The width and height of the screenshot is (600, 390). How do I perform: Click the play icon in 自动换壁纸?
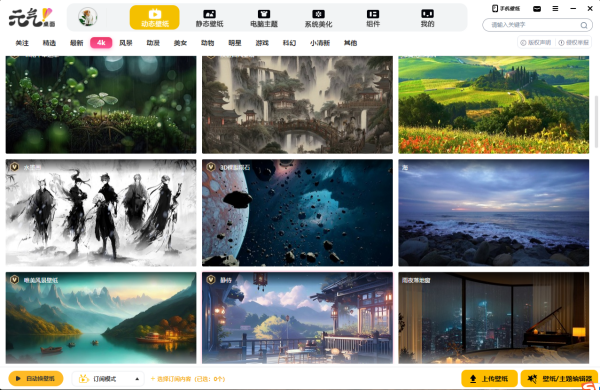18,379
